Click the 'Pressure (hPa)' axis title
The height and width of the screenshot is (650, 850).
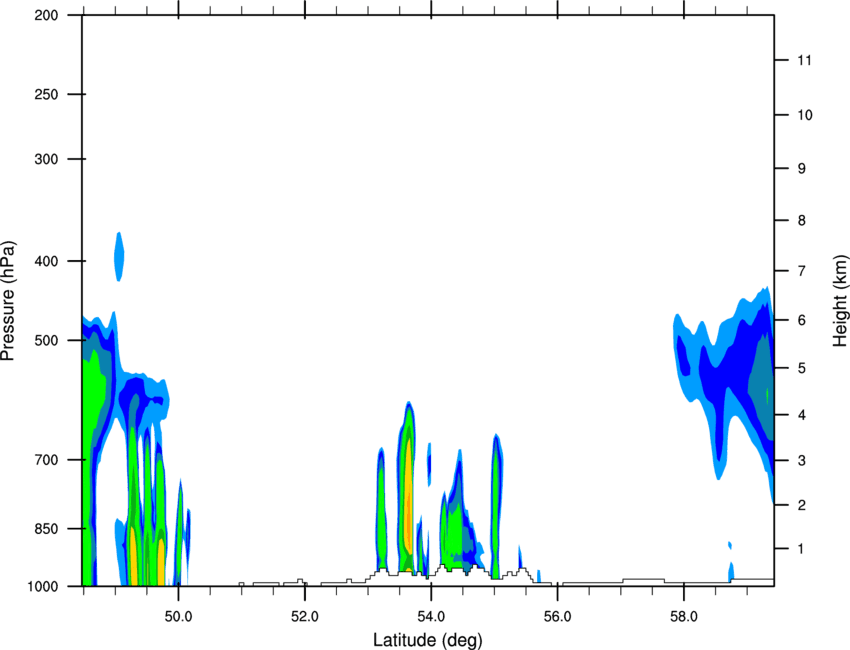point(8,301)
